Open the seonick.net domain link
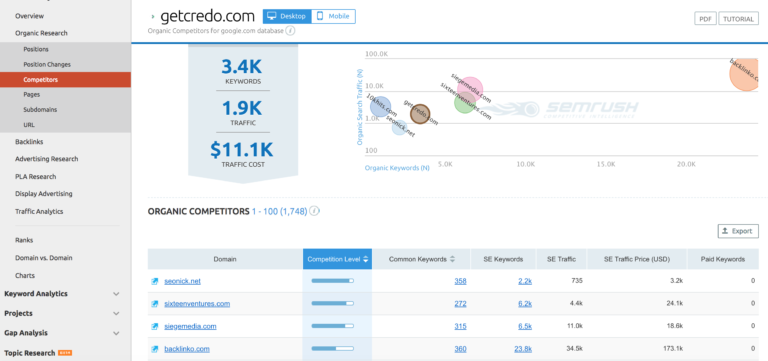 182,281
